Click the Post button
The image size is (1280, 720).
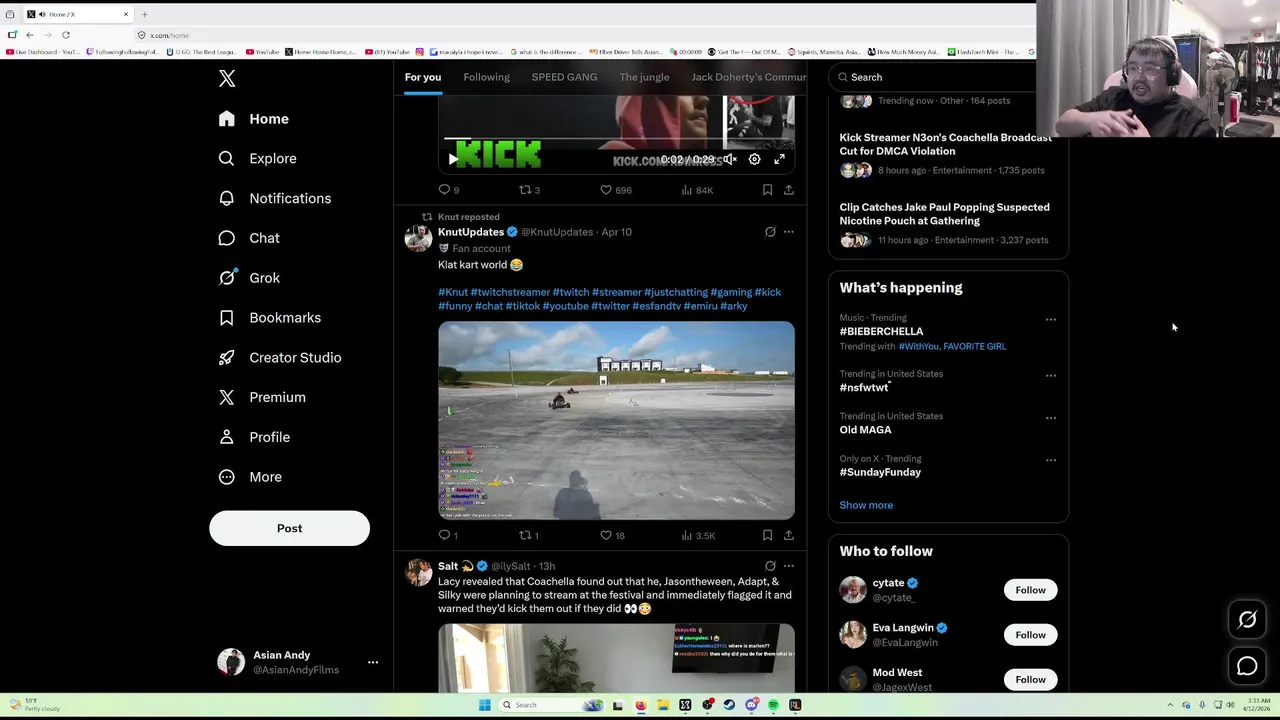pos(289,528)
